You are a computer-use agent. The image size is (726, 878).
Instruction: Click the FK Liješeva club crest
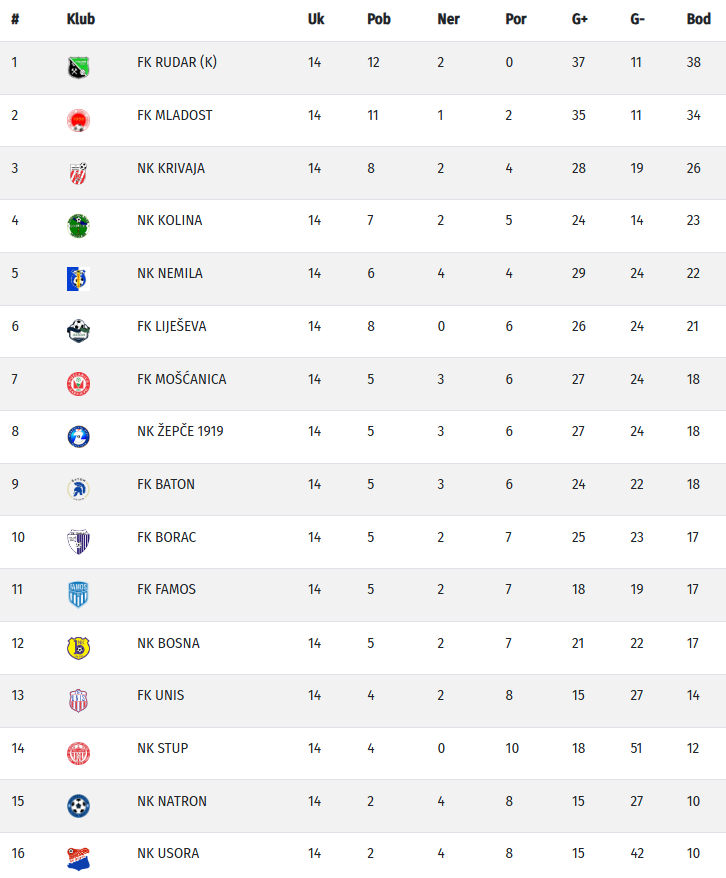(78, 331)
